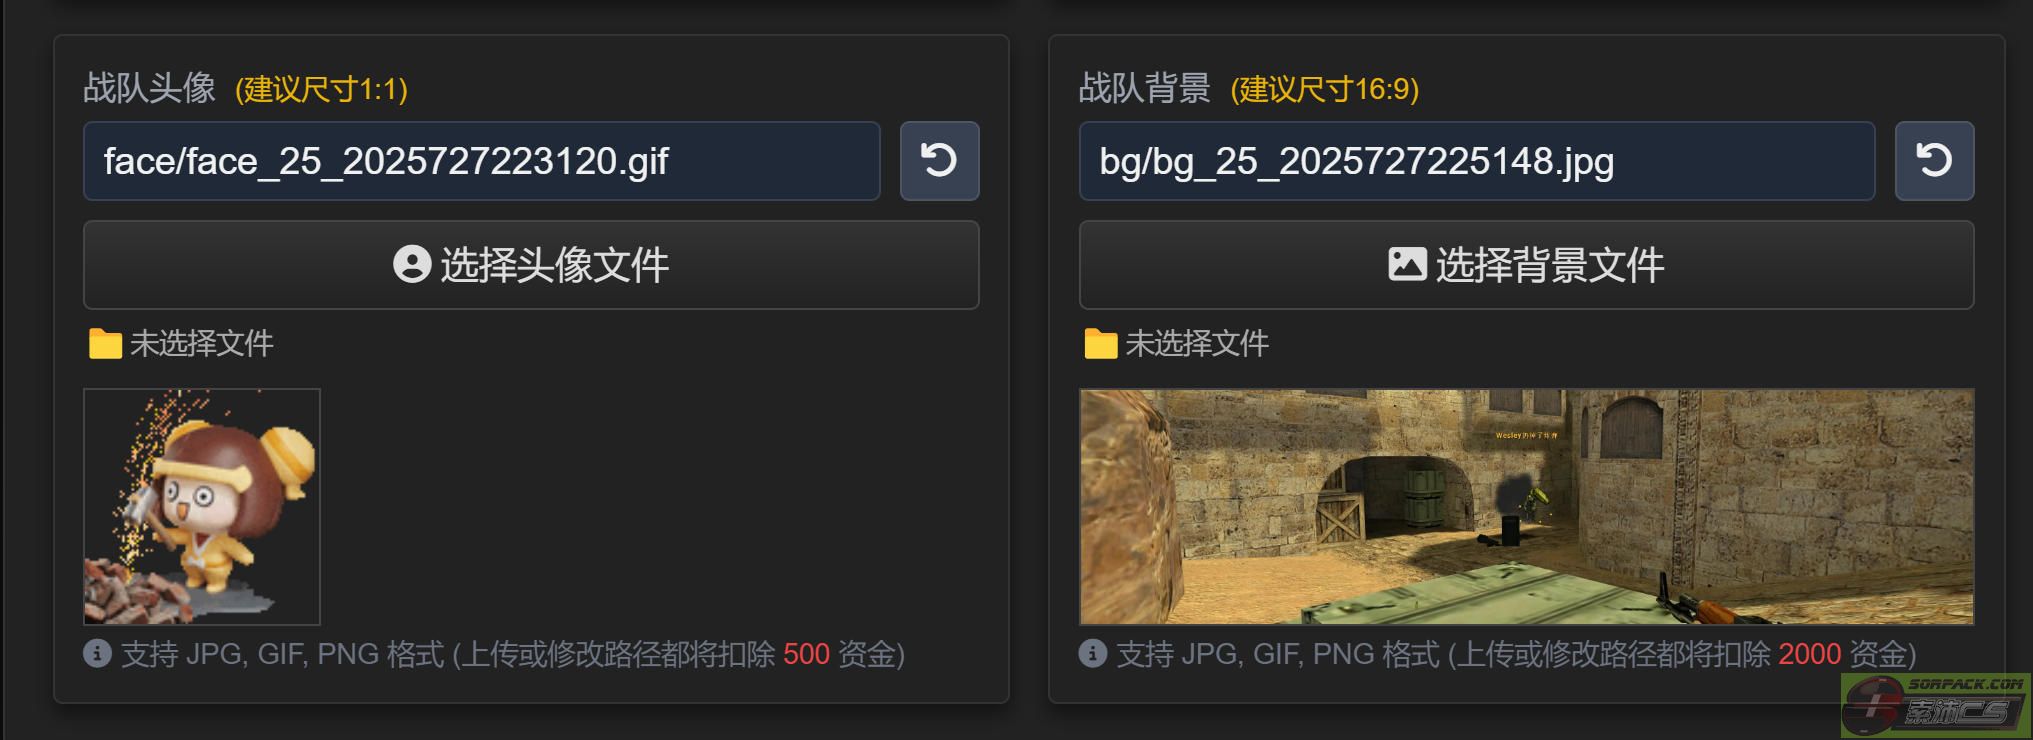This screenshot has height=740, width=2033.
Task: Click the folder icon under avatar button
Action: [x=105, y=344]
